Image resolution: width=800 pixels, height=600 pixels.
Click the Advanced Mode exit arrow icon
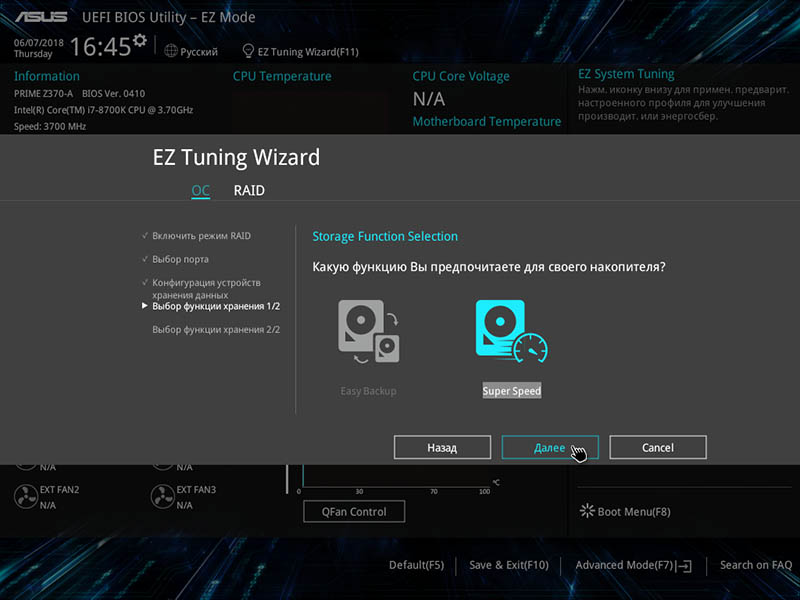pos(684,566)
